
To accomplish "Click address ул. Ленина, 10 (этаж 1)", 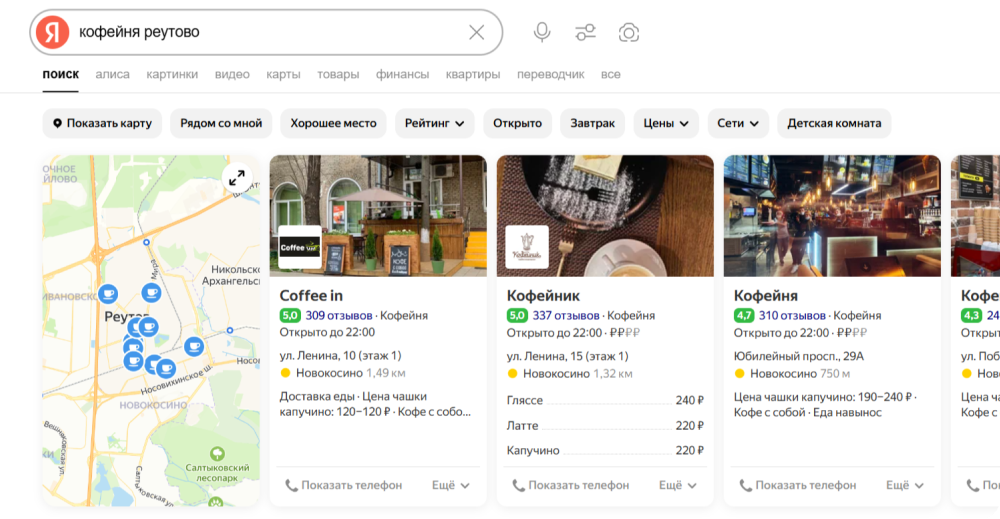I will (x=341, y=356).
